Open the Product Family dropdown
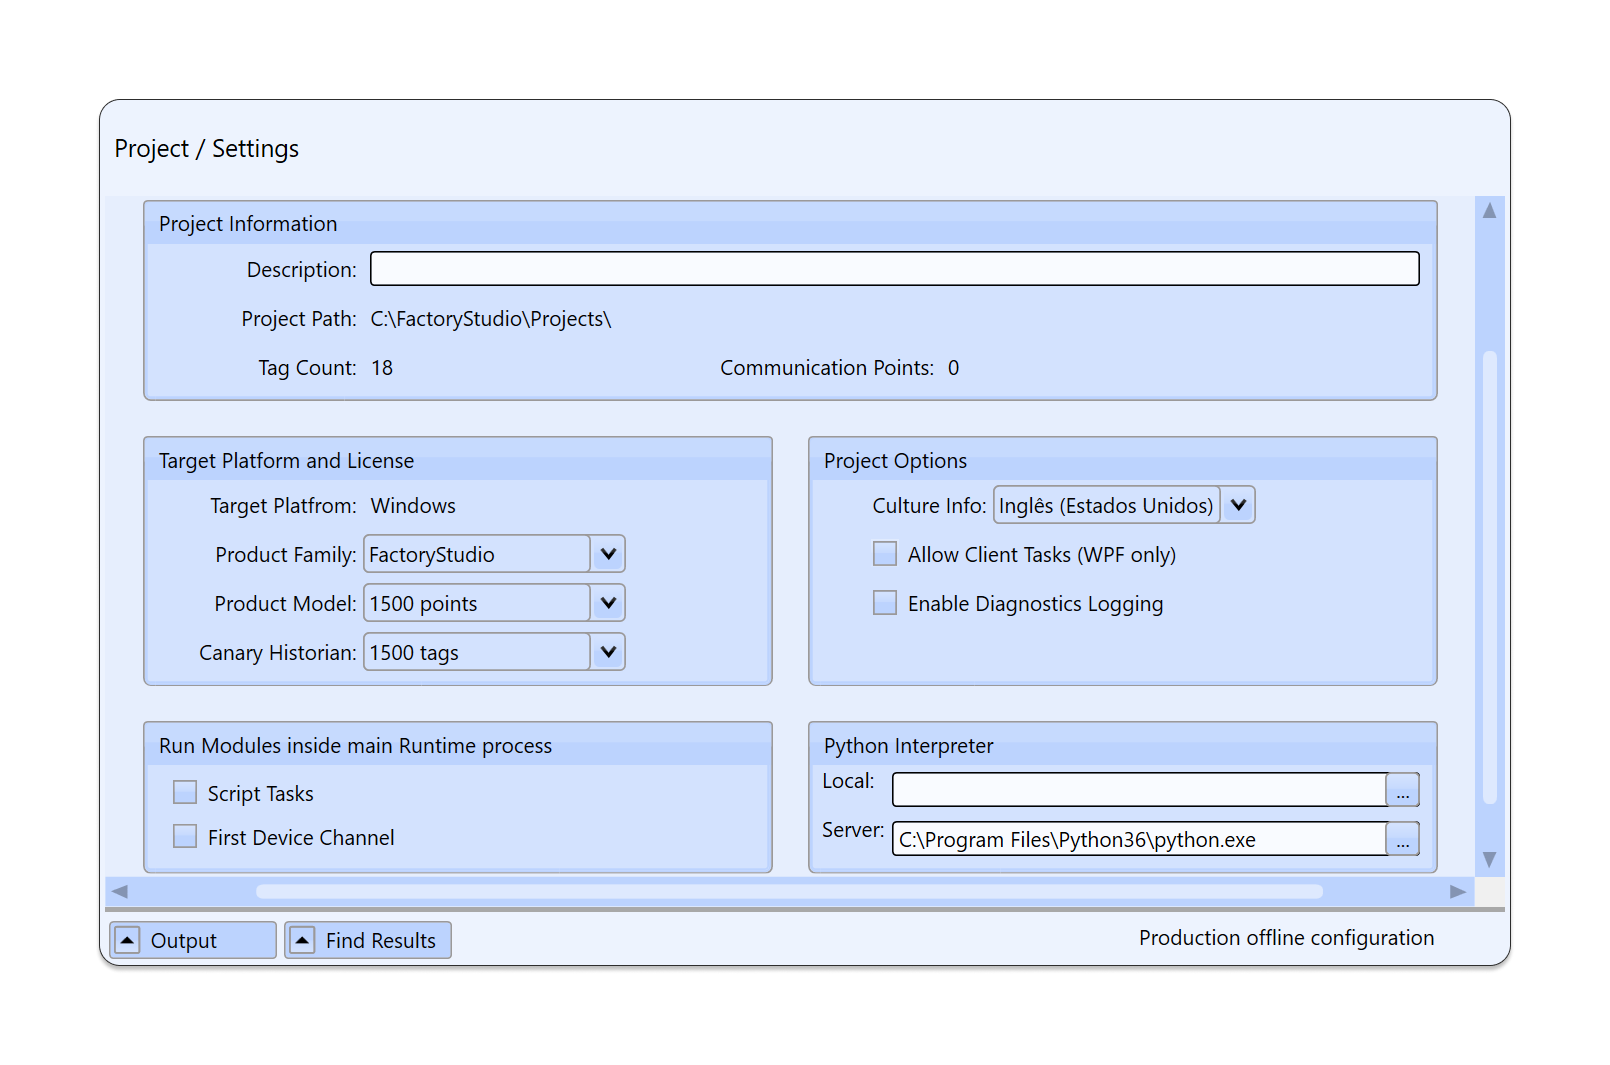This screenshot has height=1065, width=1610. pos(608,554)
